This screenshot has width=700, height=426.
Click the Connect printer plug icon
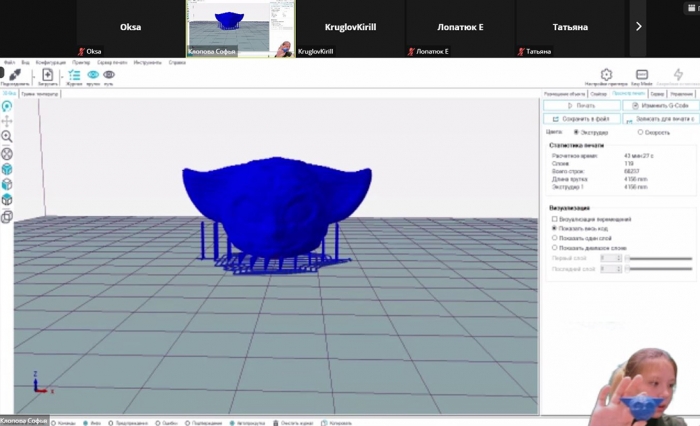pos(13,75)
